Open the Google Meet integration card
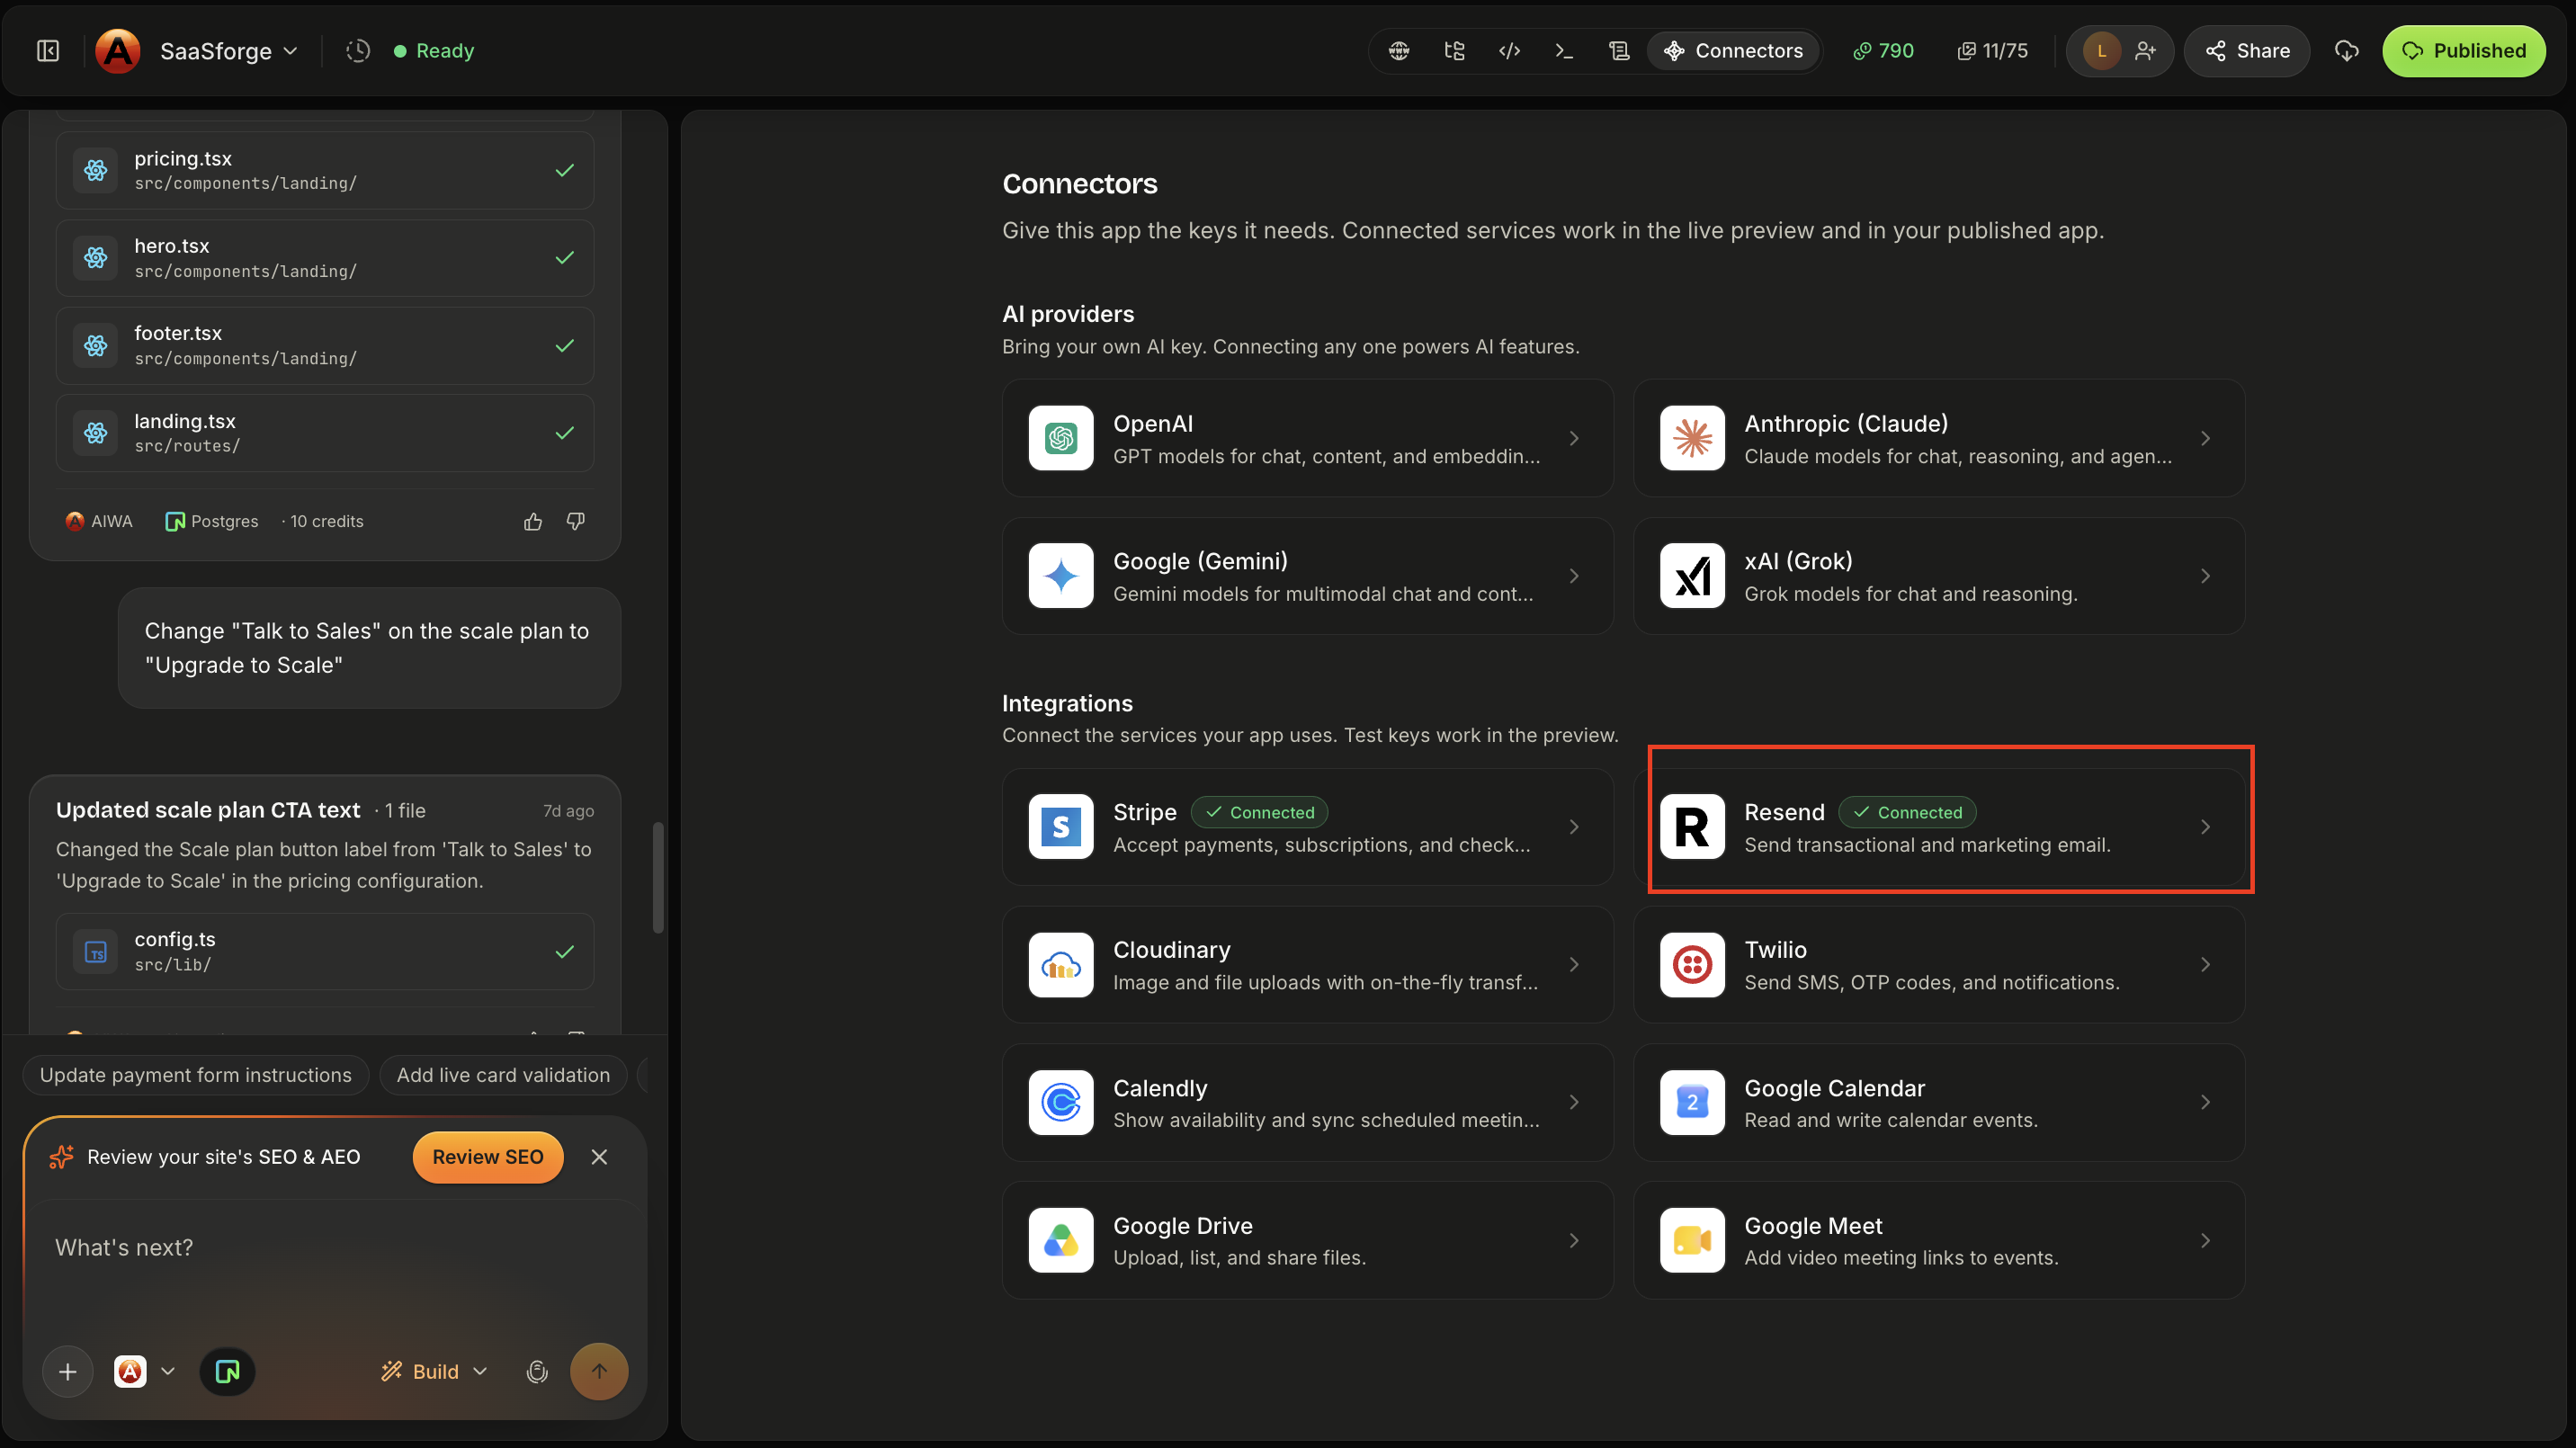The width and height of the screenshot is (2576, 1448). [1938, 1241]
